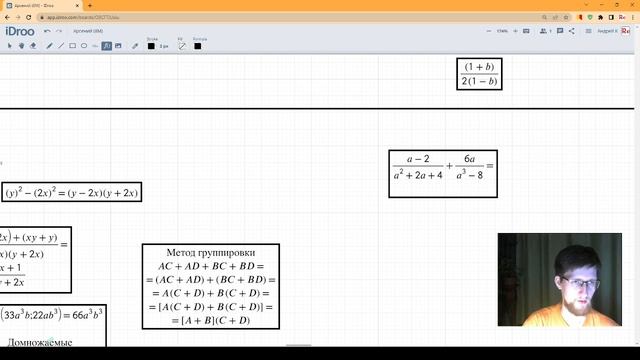The image size is (640, 360).
Task: Select the ellipse shape tool
Action: tap(84, 46)
